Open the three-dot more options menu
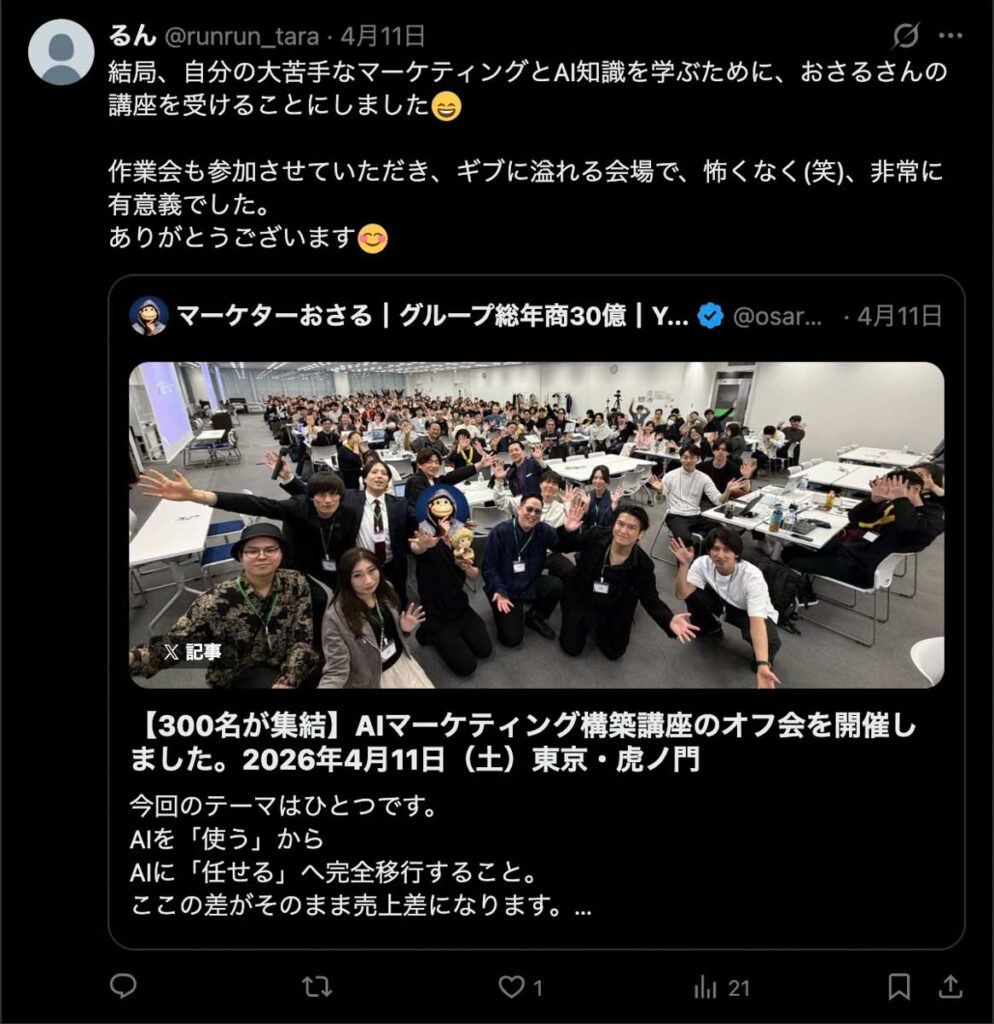 [x=950, y=36]
